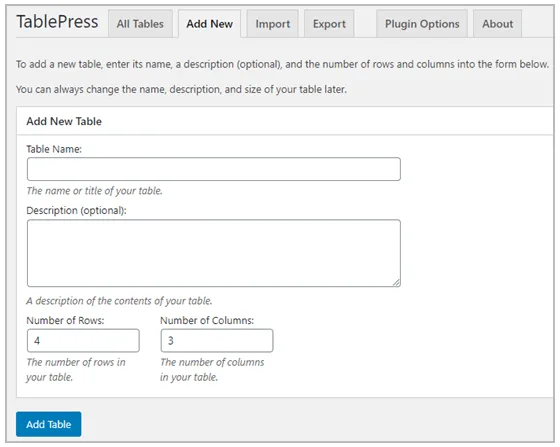Click the Number of Columns field
The image size is (560, 447).
pyautogui.click(x=217, y=341)
